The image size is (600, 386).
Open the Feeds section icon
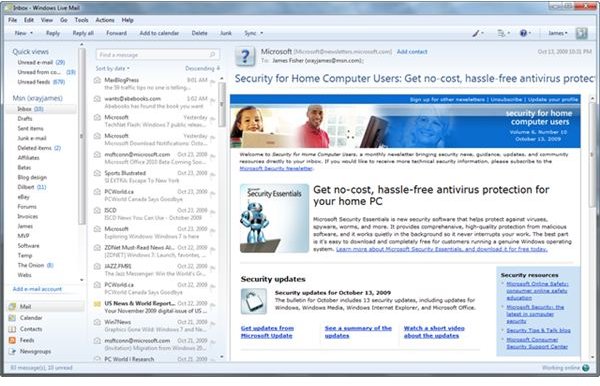[x=12, y=340]
